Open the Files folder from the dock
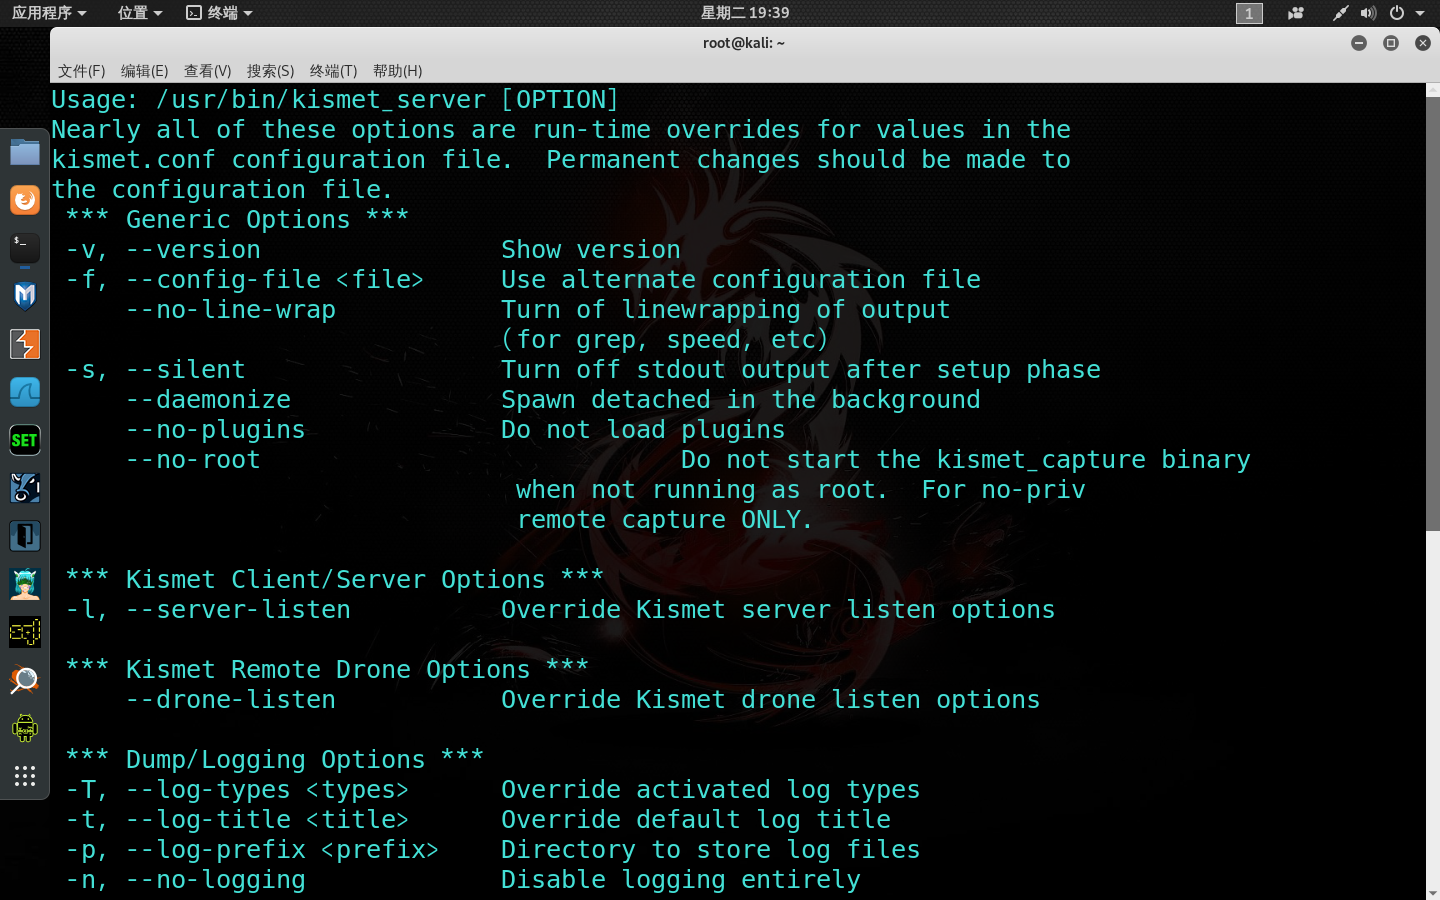The width and height of the screenshot is (1440, 900). click(x=25, y=152)
